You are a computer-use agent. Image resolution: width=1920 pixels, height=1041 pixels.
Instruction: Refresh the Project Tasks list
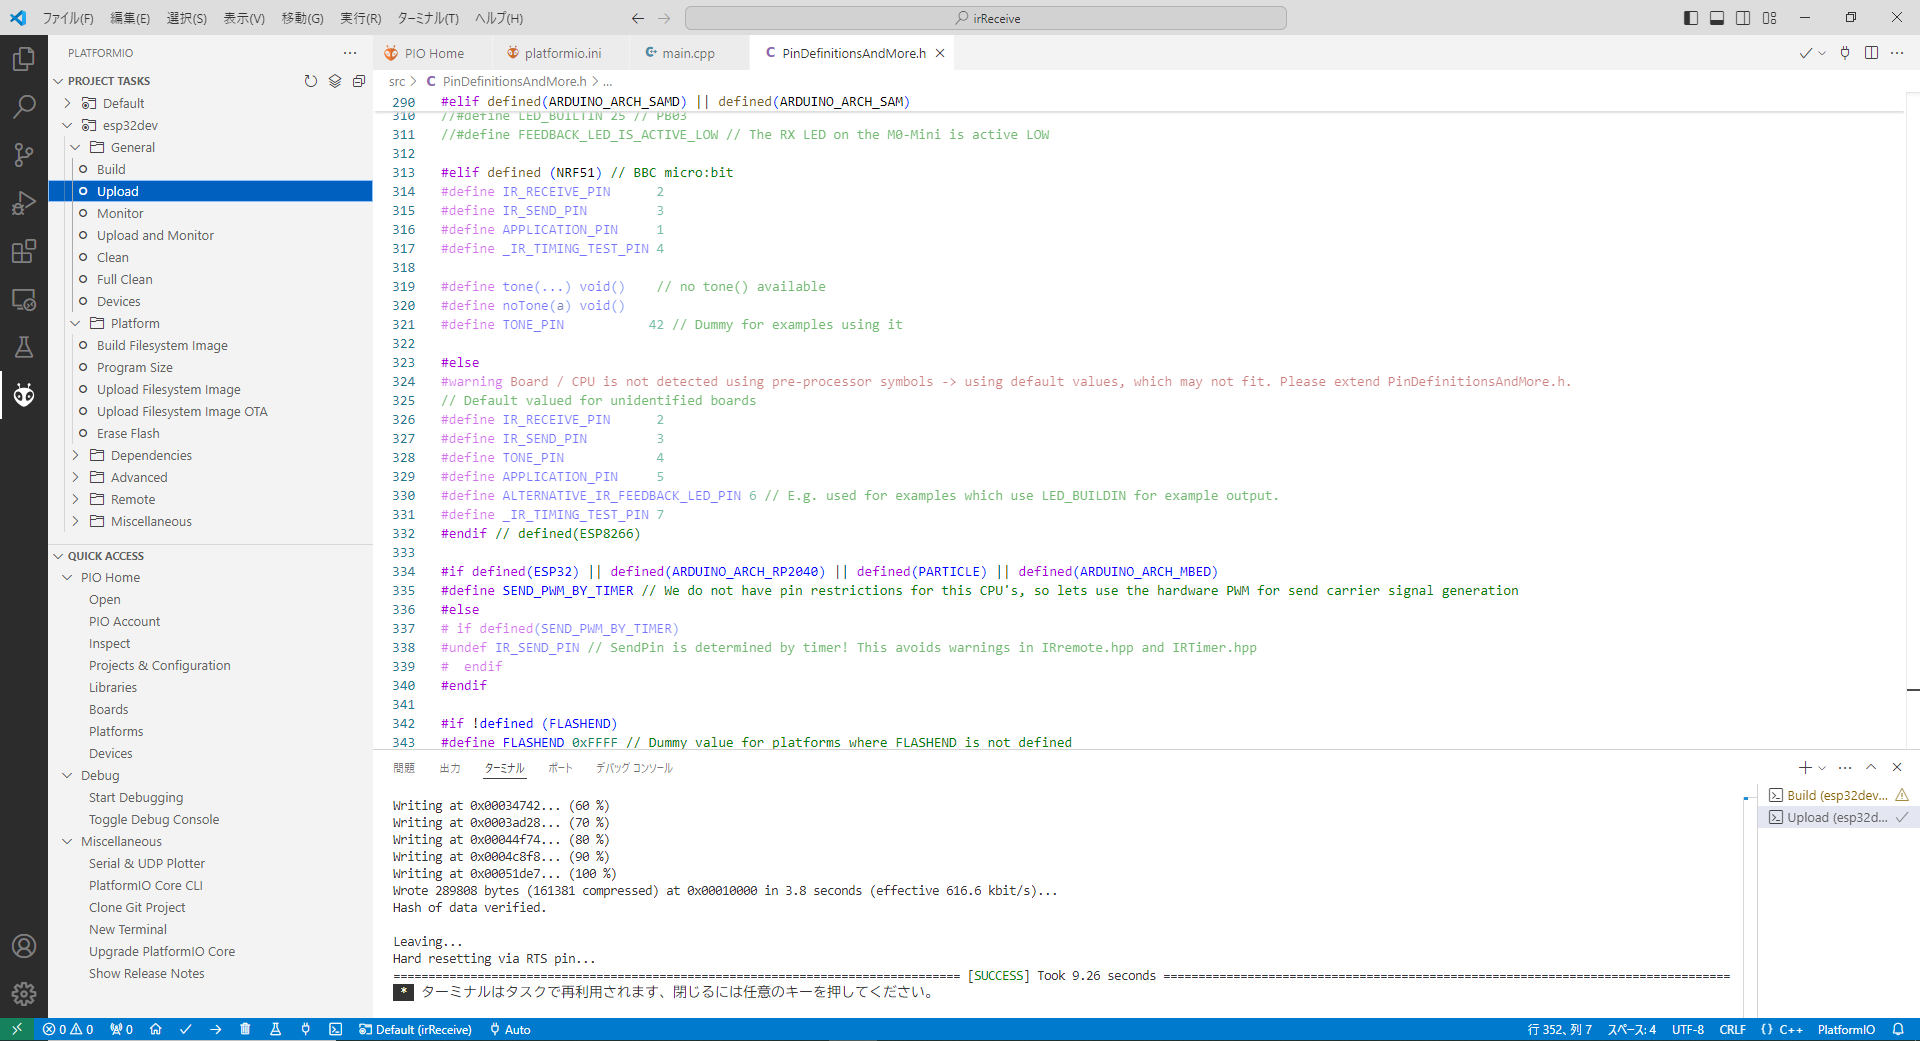coord(311,81)
